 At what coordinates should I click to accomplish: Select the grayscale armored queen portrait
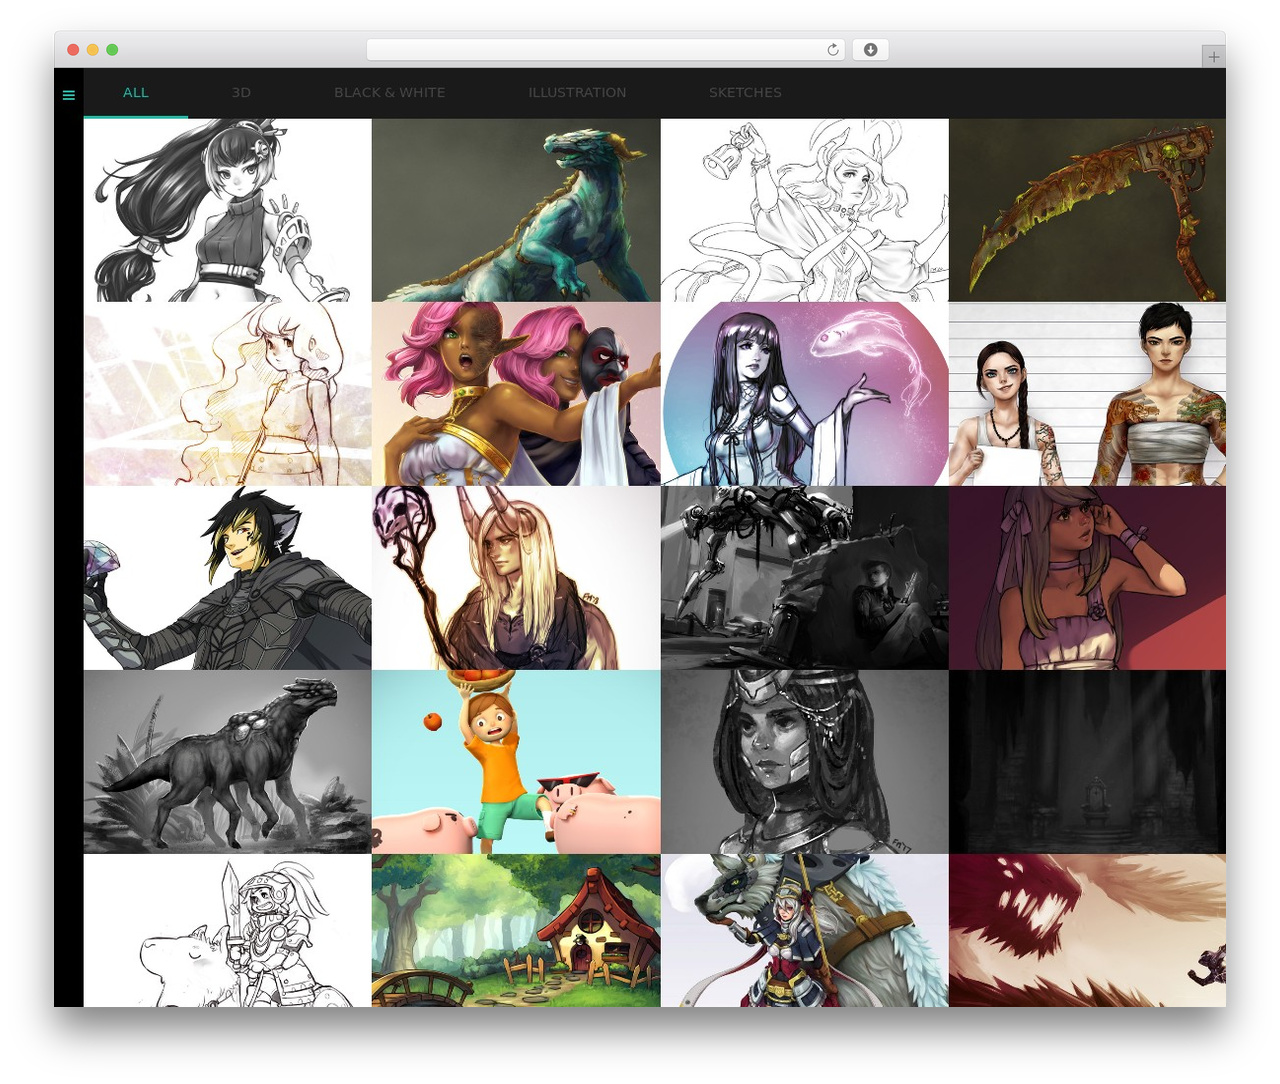click(804, 762)
